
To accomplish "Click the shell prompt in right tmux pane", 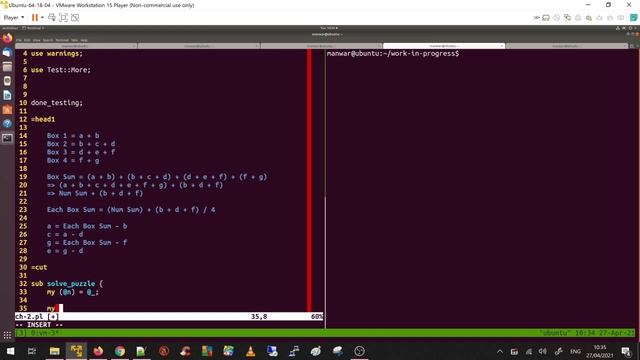I will pos(393,53).
